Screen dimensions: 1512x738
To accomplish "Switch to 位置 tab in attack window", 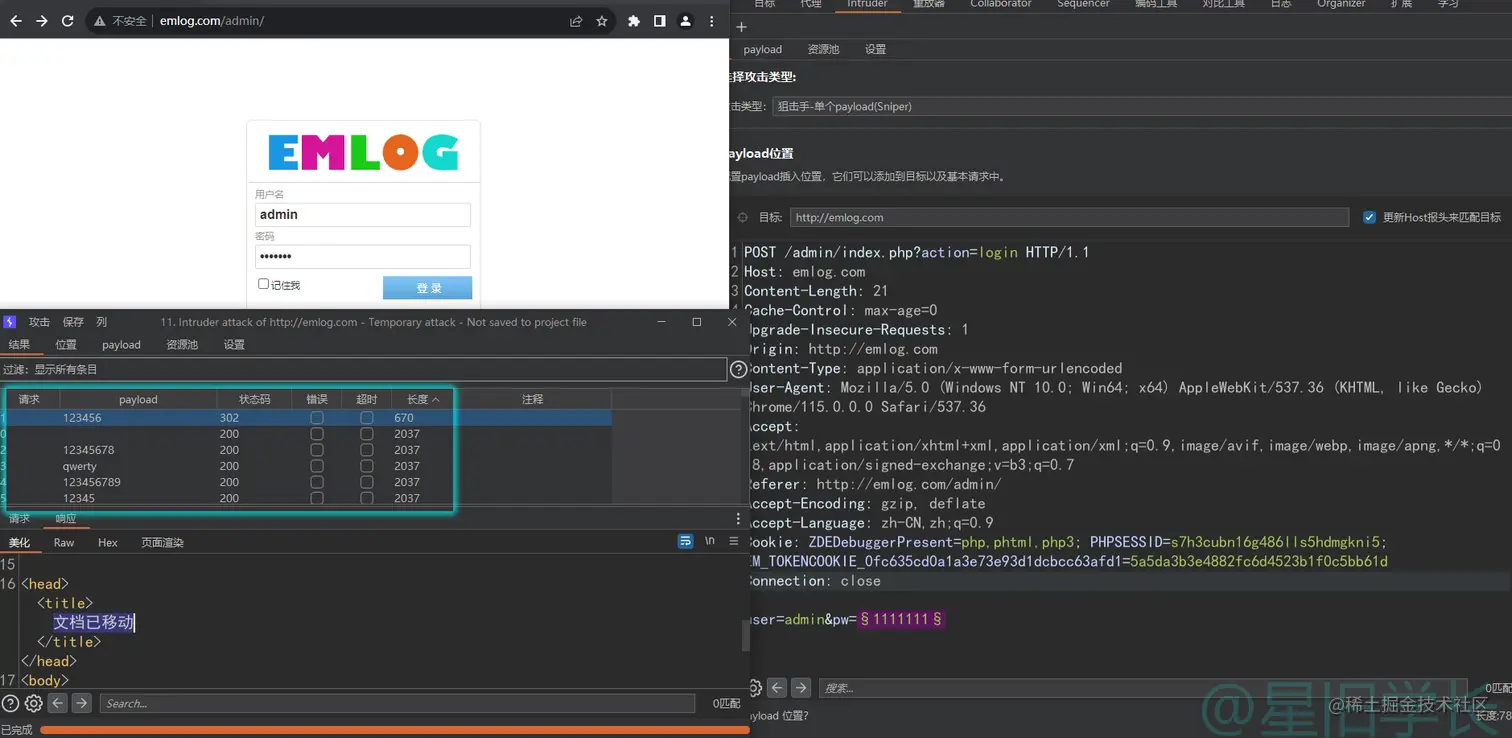I will click(66, 345).
